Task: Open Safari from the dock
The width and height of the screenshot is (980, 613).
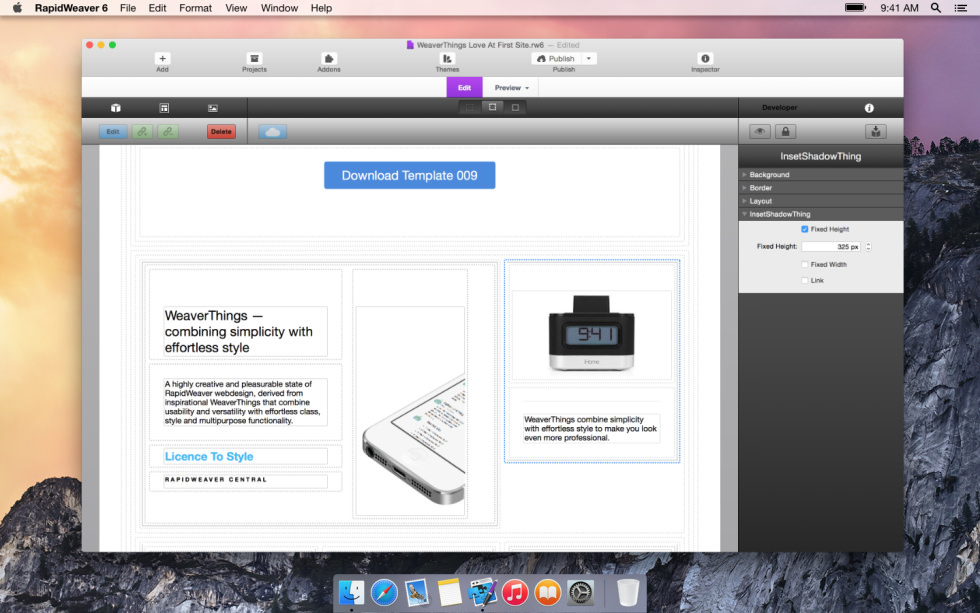Action: tap(384, 592)
